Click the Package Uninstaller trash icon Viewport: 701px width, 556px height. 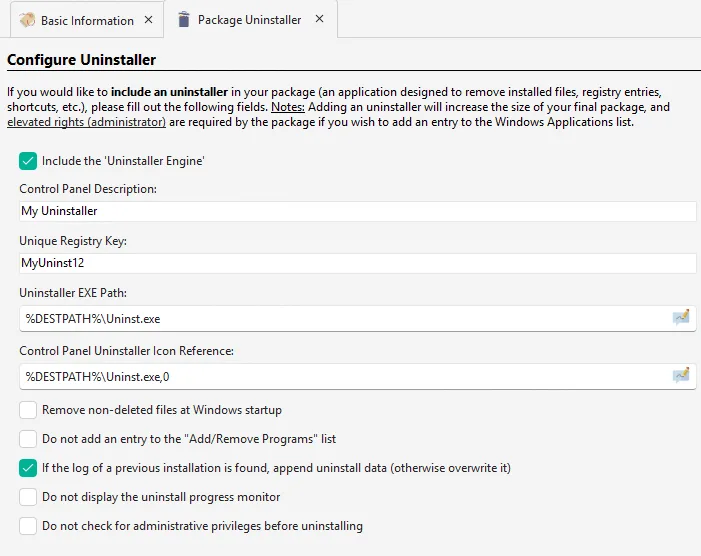pos(183,20)
